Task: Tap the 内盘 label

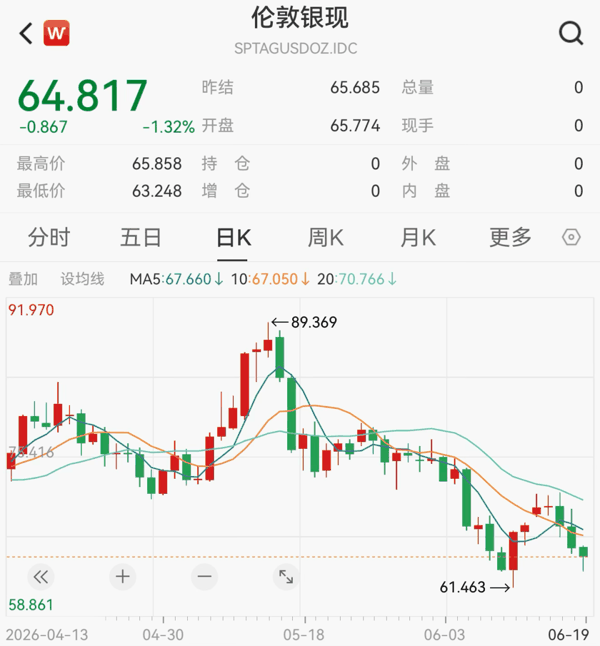Action: [x=426, y=191]
